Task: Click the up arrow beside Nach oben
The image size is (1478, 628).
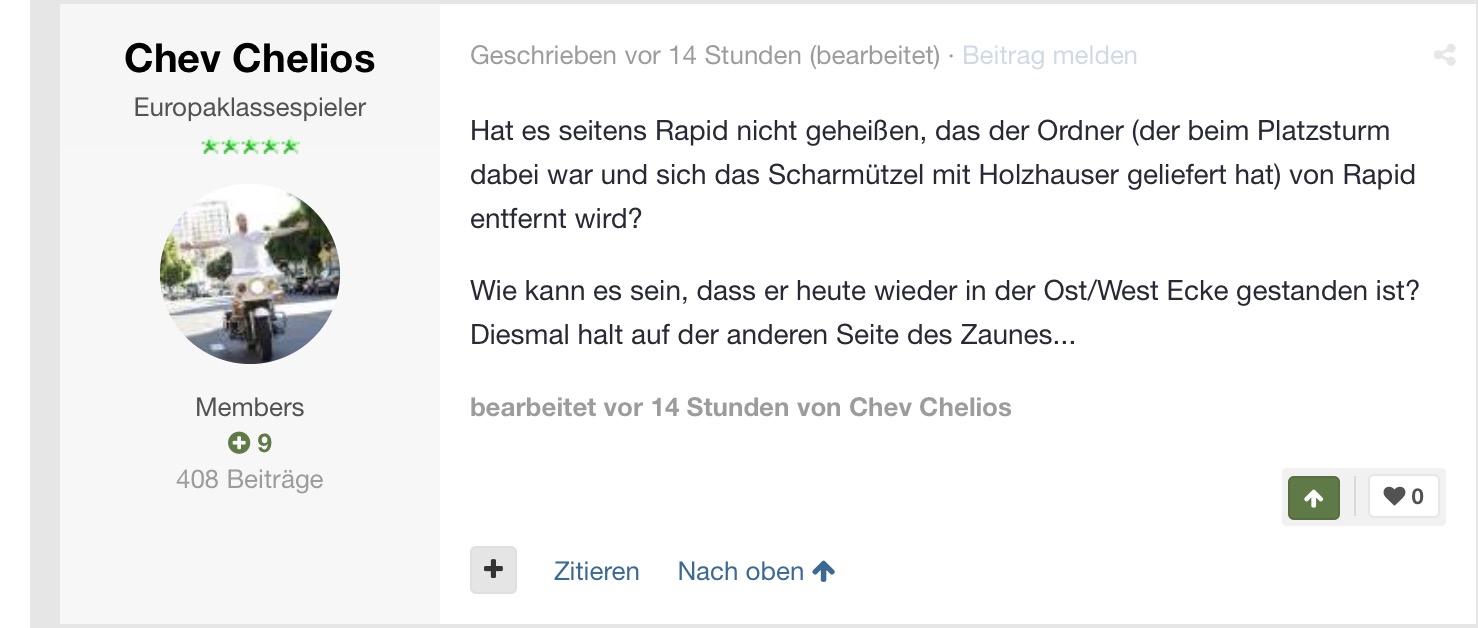Action: pyautogui.click(x=824, y=571)
